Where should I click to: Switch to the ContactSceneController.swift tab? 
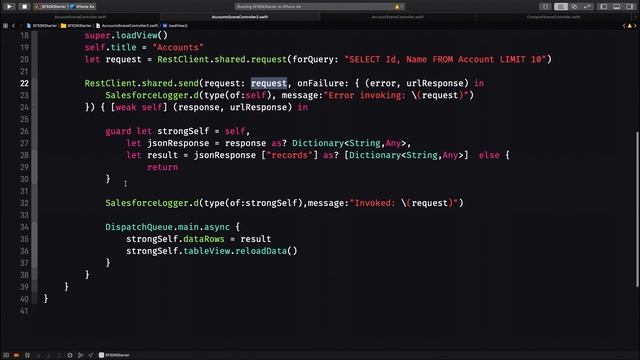pyautogui.click(x=553, y=17)
